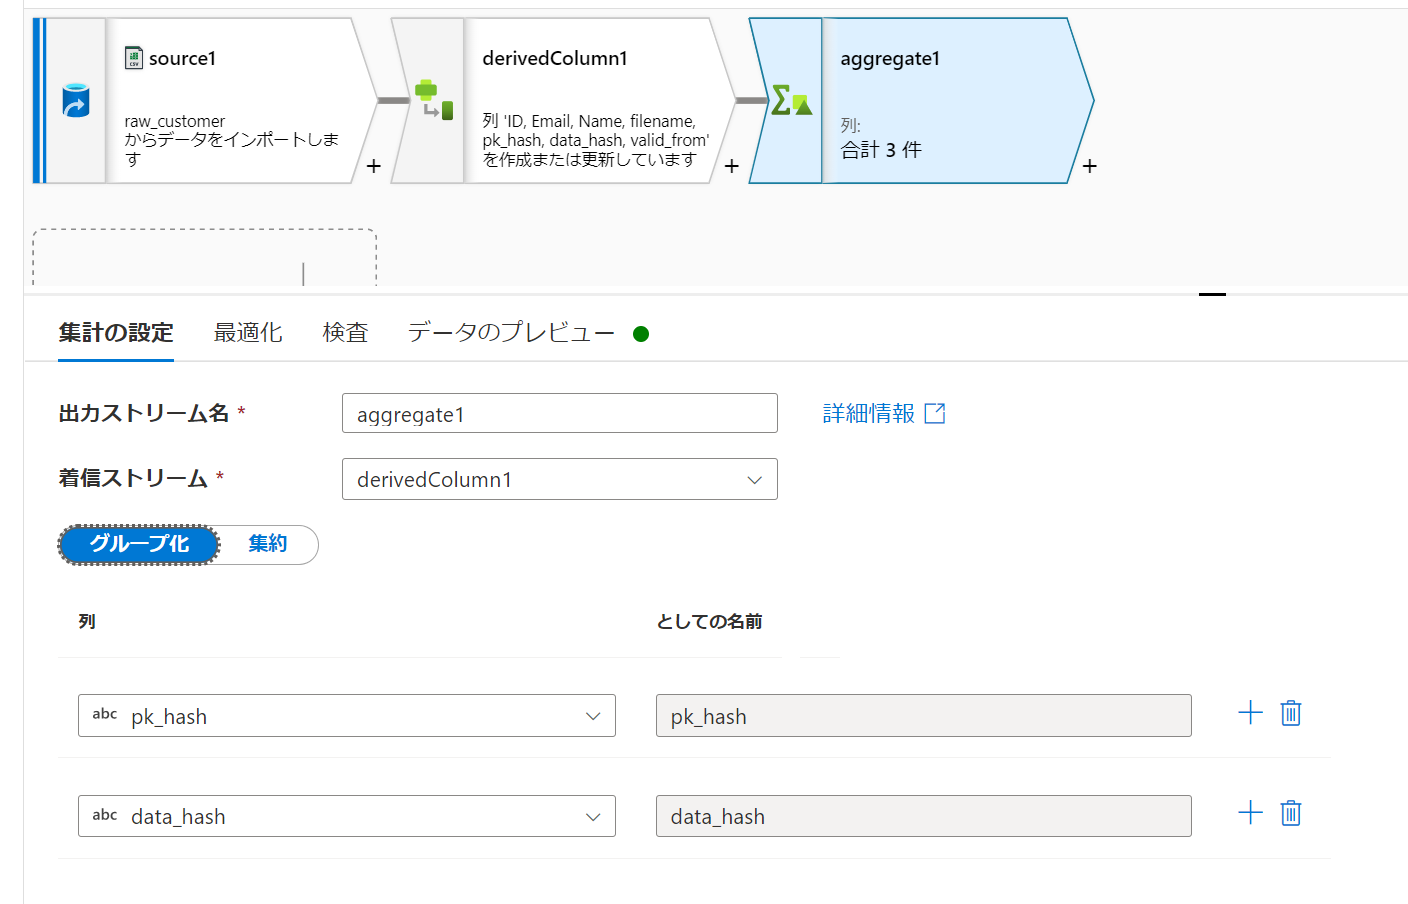This screenshot has height=904, width=1408.
Task: Click the aggregate1 sigma icon
Action: click(791, 100)
